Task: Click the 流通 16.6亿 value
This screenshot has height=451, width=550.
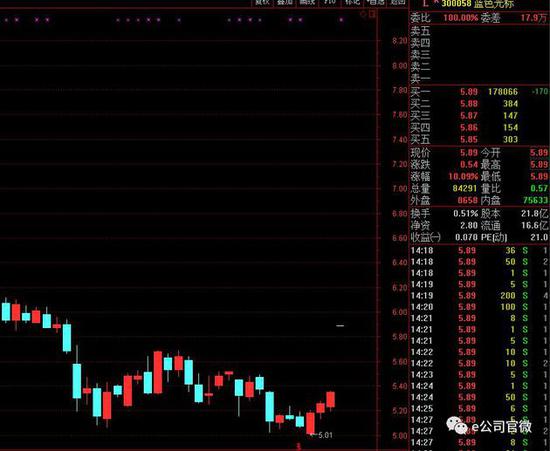Action: point(535,226)
